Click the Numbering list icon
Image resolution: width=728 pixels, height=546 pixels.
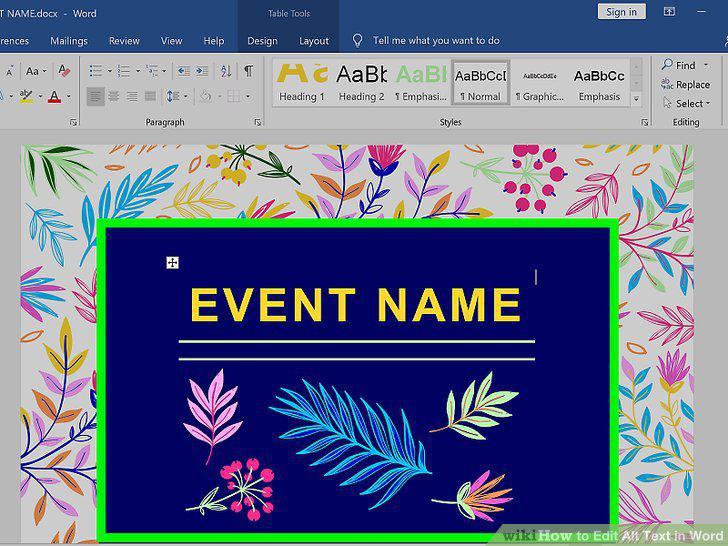[124, 71]
